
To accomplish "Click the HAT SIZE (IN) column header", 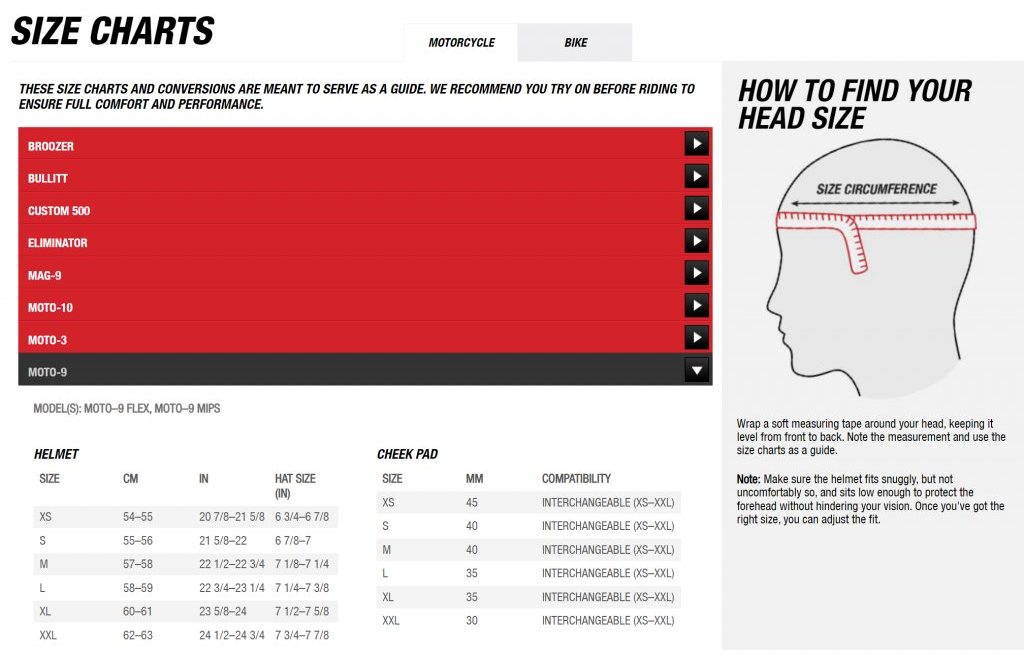I will click(295, 486).
